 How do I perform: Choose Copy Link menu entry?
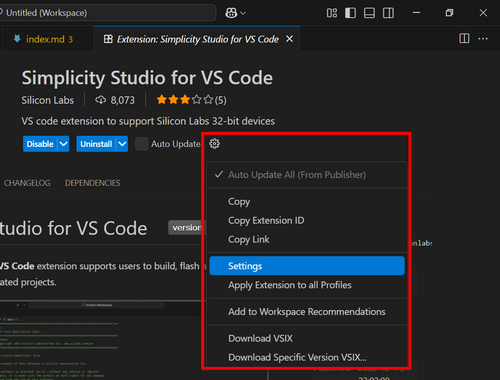pos(307,239)
